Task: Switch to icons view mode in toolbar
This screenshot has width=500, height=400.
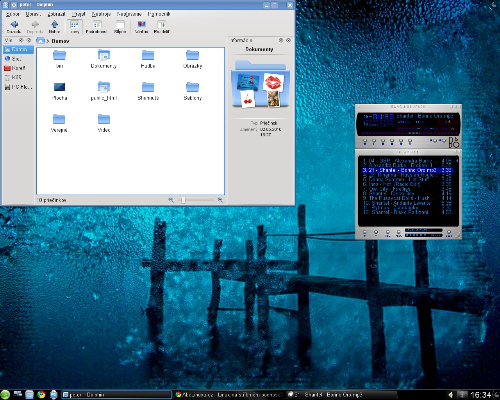Action: (x=74, y=27)
